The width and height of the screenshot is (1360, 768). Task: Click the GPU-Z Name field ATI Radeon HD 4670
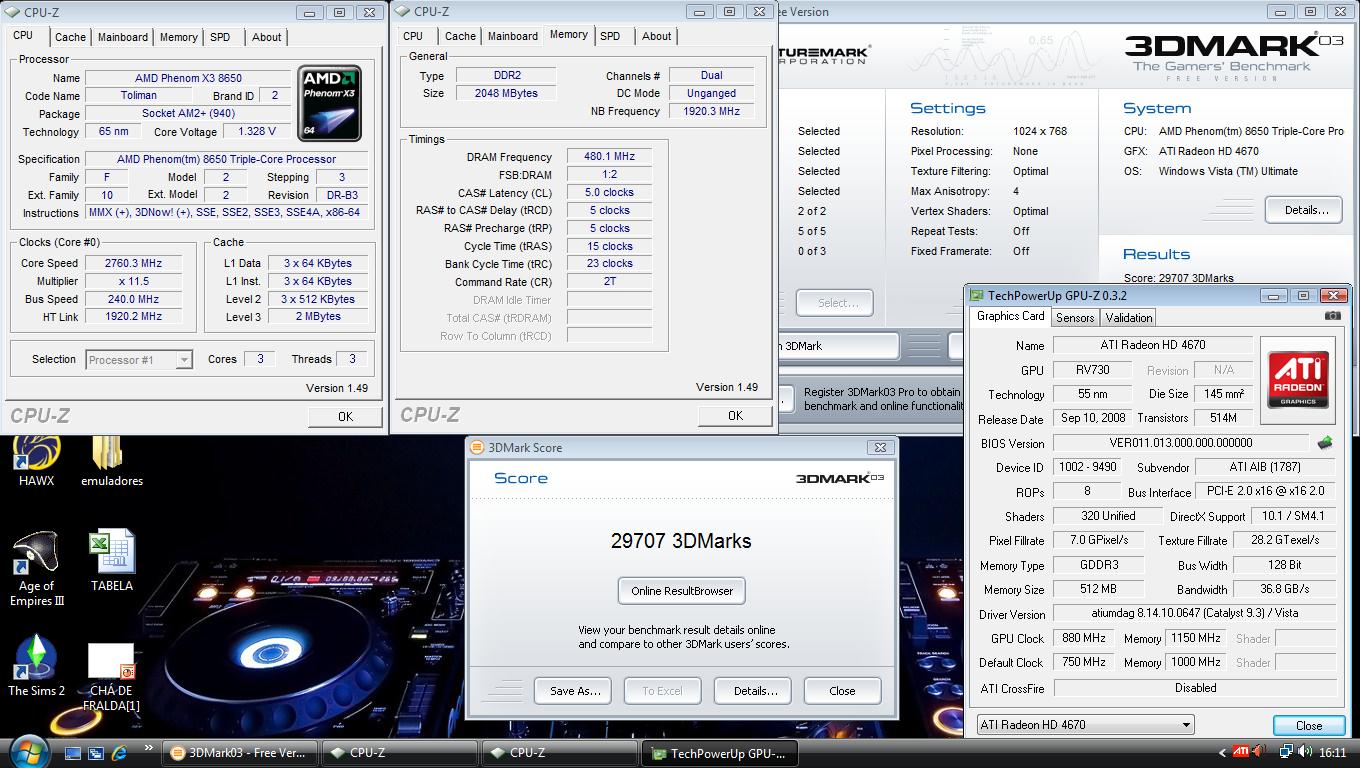pyautogui.click(x=1152, y=345)
